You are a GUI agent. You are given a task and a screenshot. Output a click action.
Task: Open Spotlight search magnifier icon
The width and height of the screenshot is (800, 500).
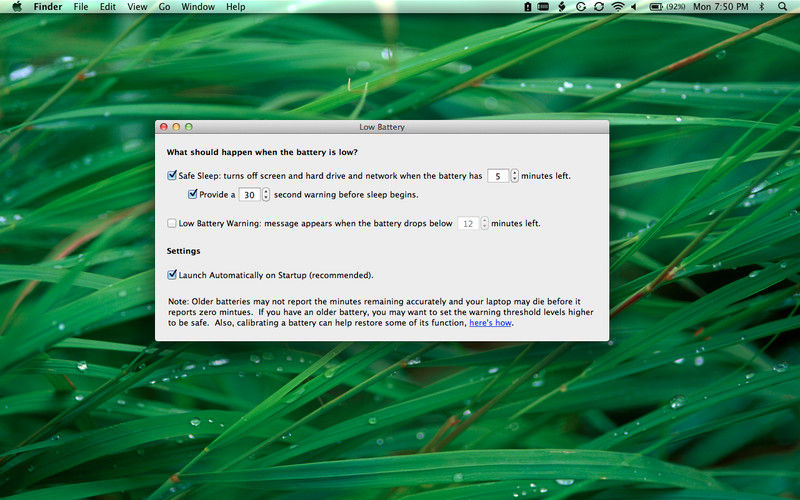pos(782,7)
